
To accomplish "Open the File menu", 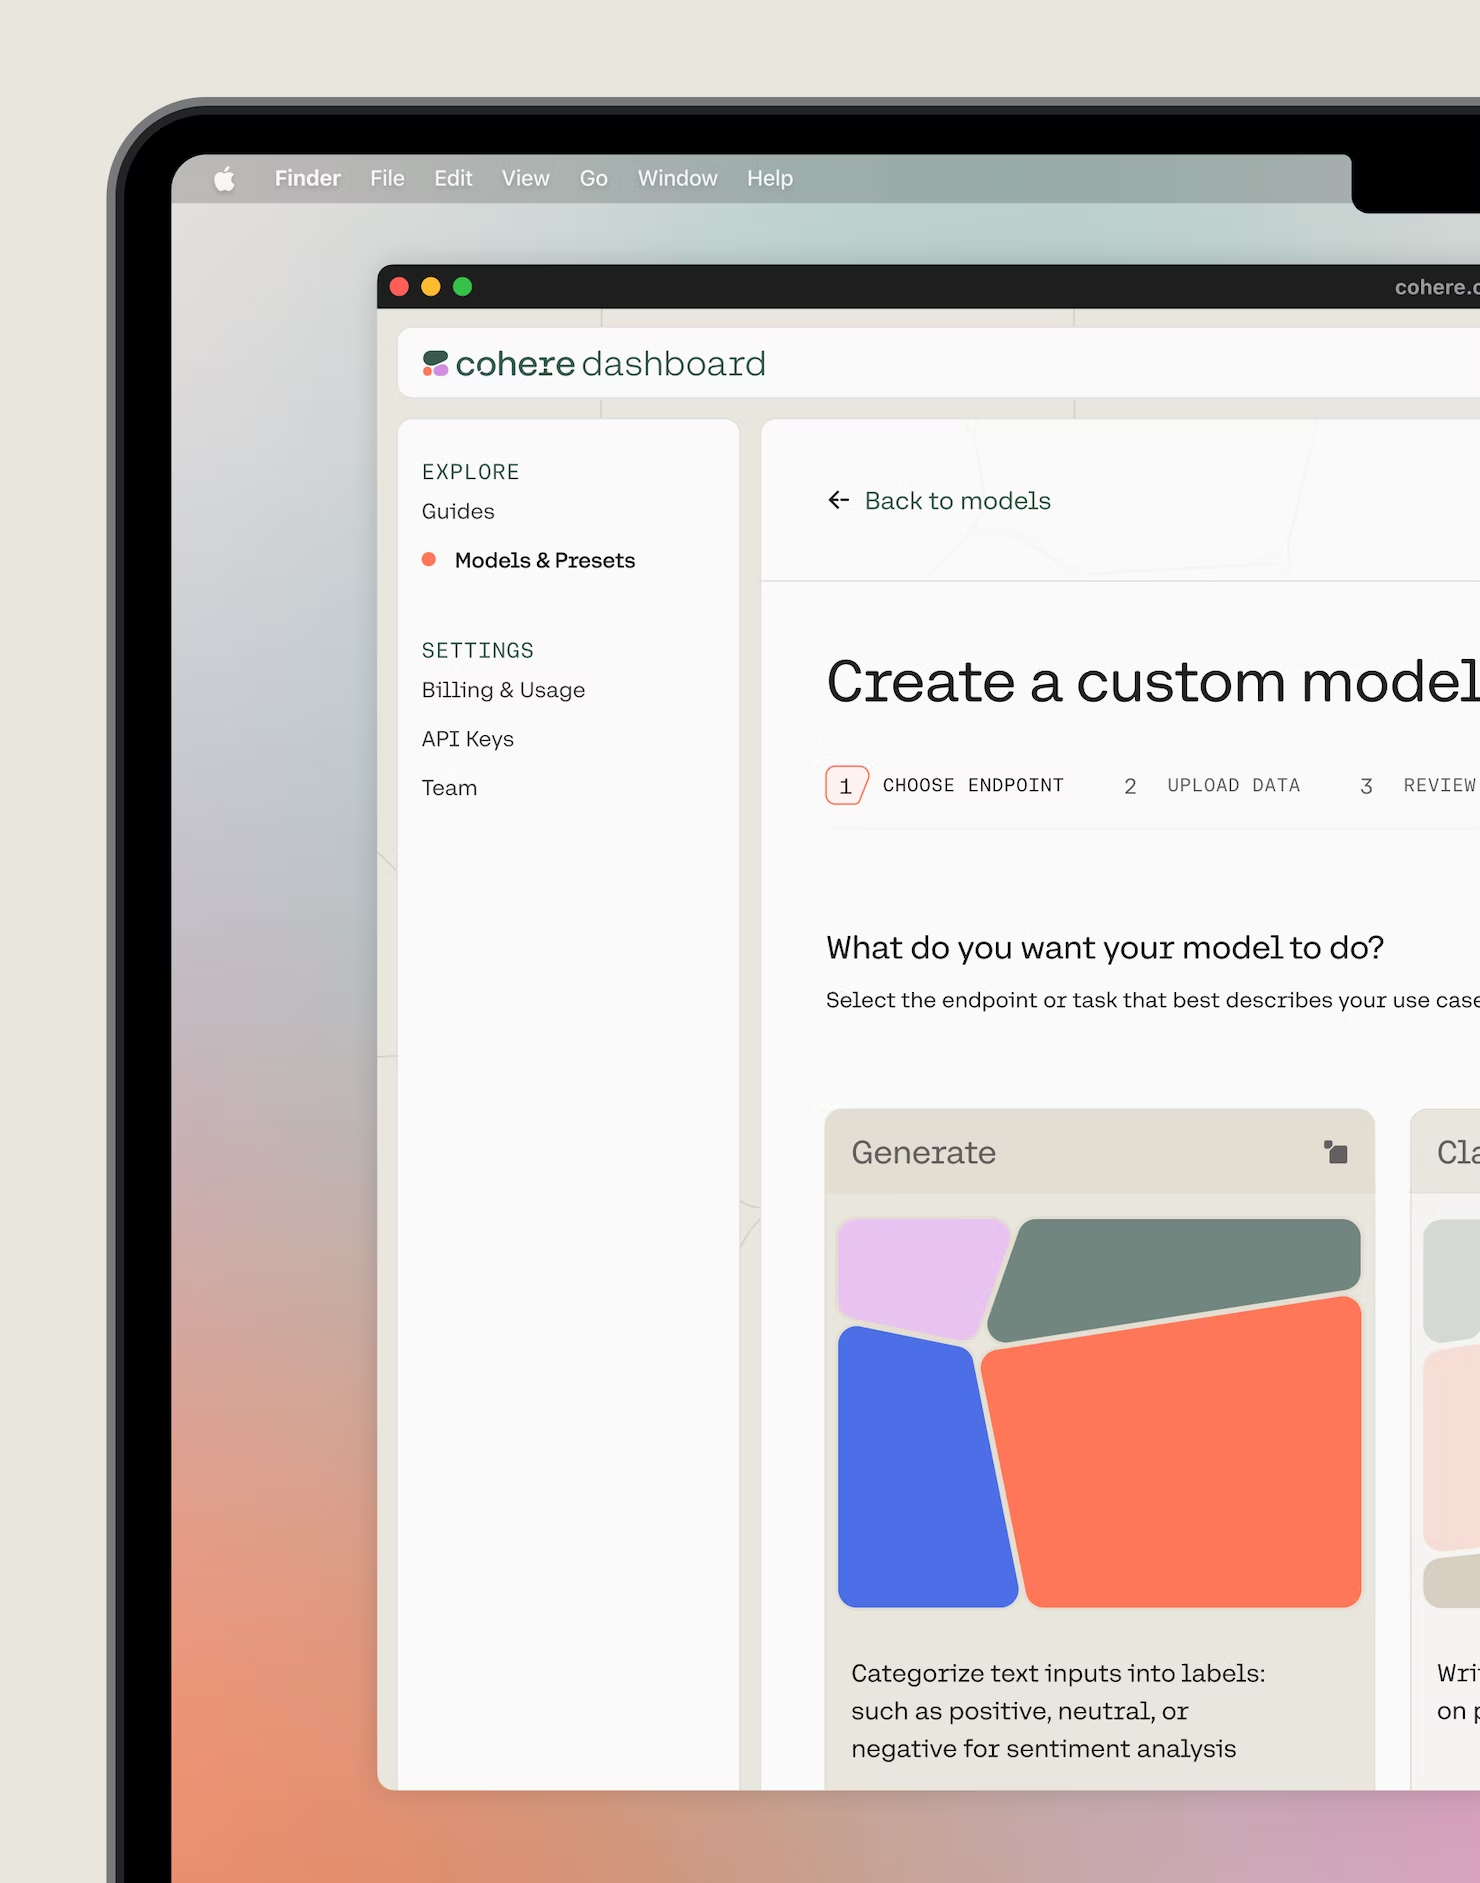I will click(387, 178).
